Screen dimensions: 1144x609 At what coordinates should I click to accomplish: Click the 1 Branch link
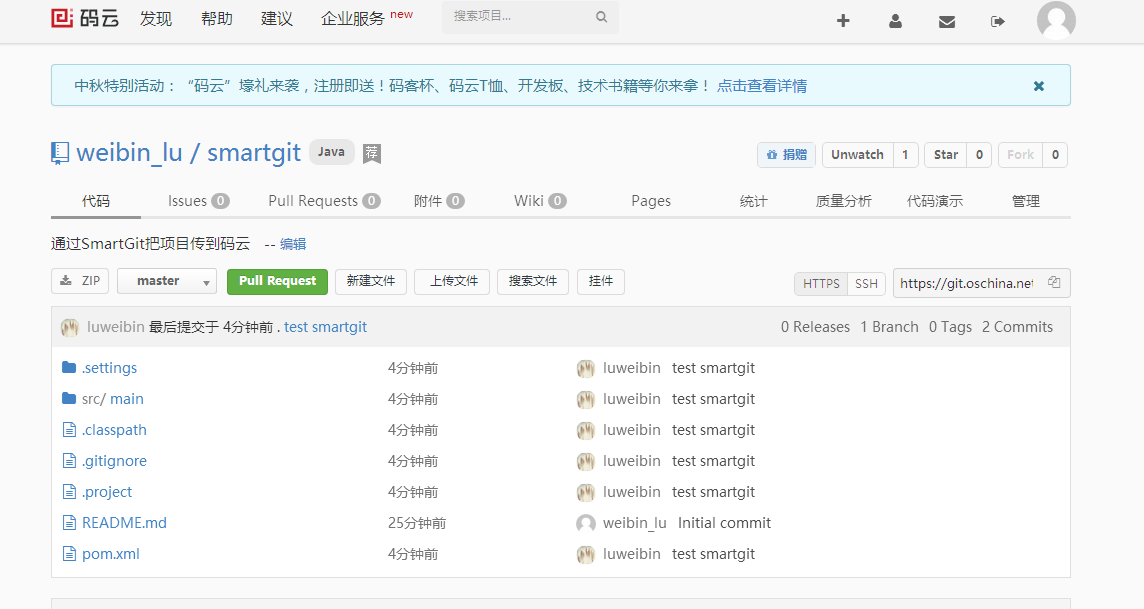(889, 327)
